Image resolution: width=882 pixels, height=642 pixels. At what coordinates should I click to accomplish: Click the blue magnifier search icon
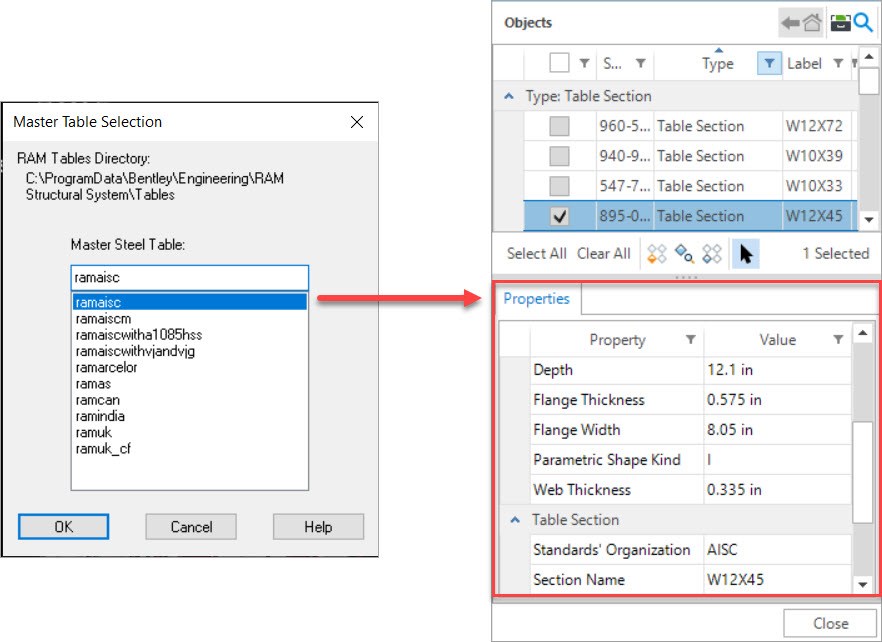pos(863,23)
